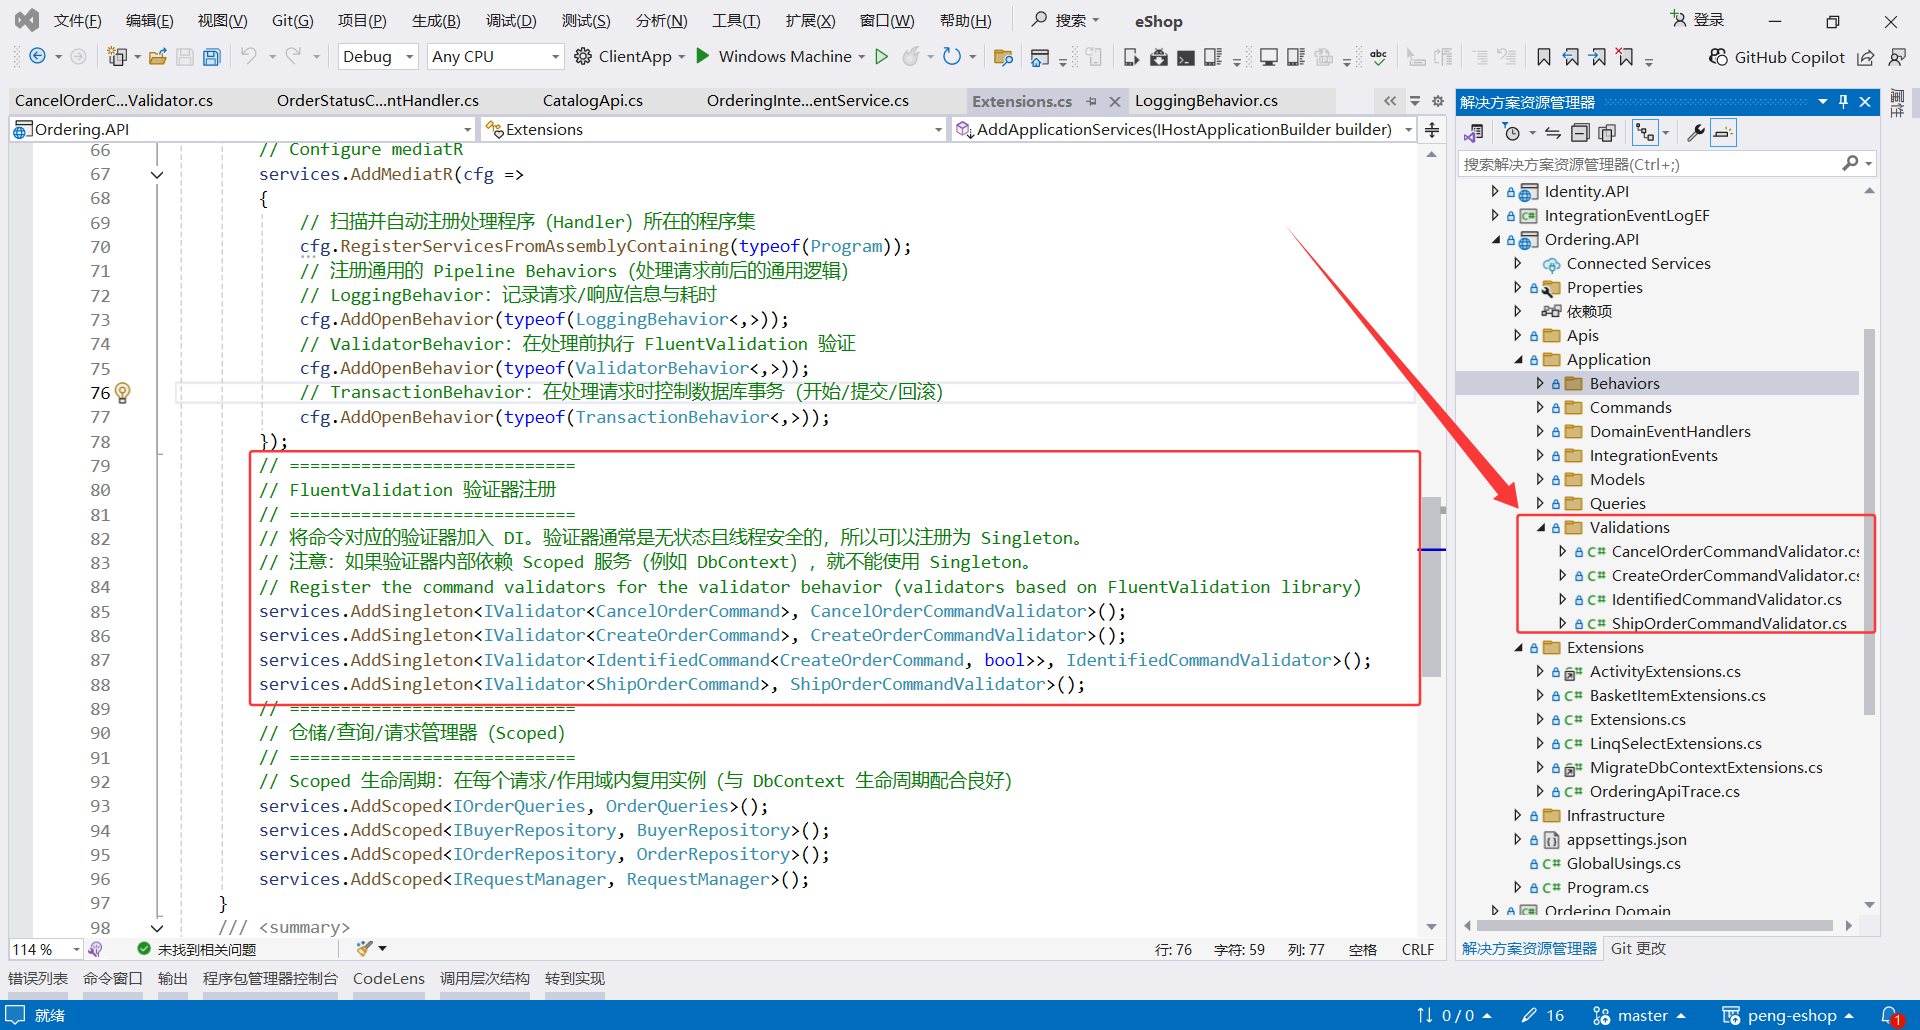Click the Save All icon

point(211,57)
